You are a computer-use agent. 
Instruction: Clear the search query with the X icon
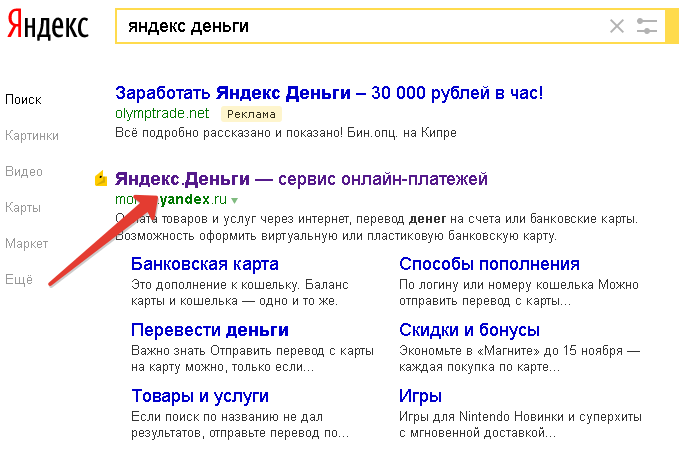click(x=617, y=26)
